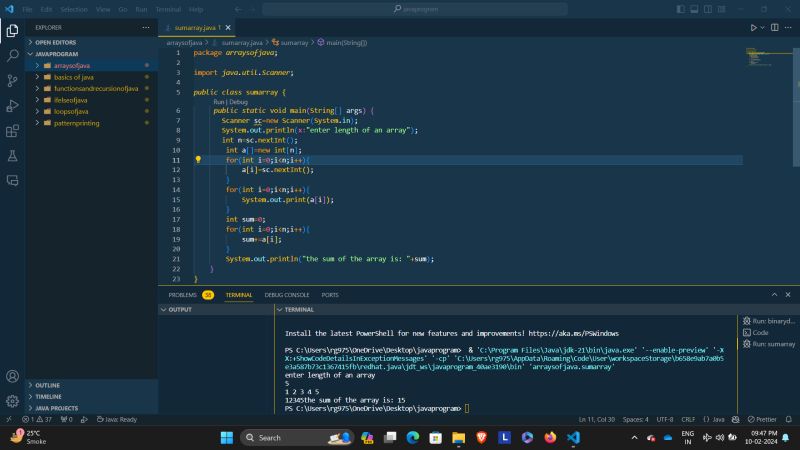Open notifications bell in status bar

click(788, 419)
